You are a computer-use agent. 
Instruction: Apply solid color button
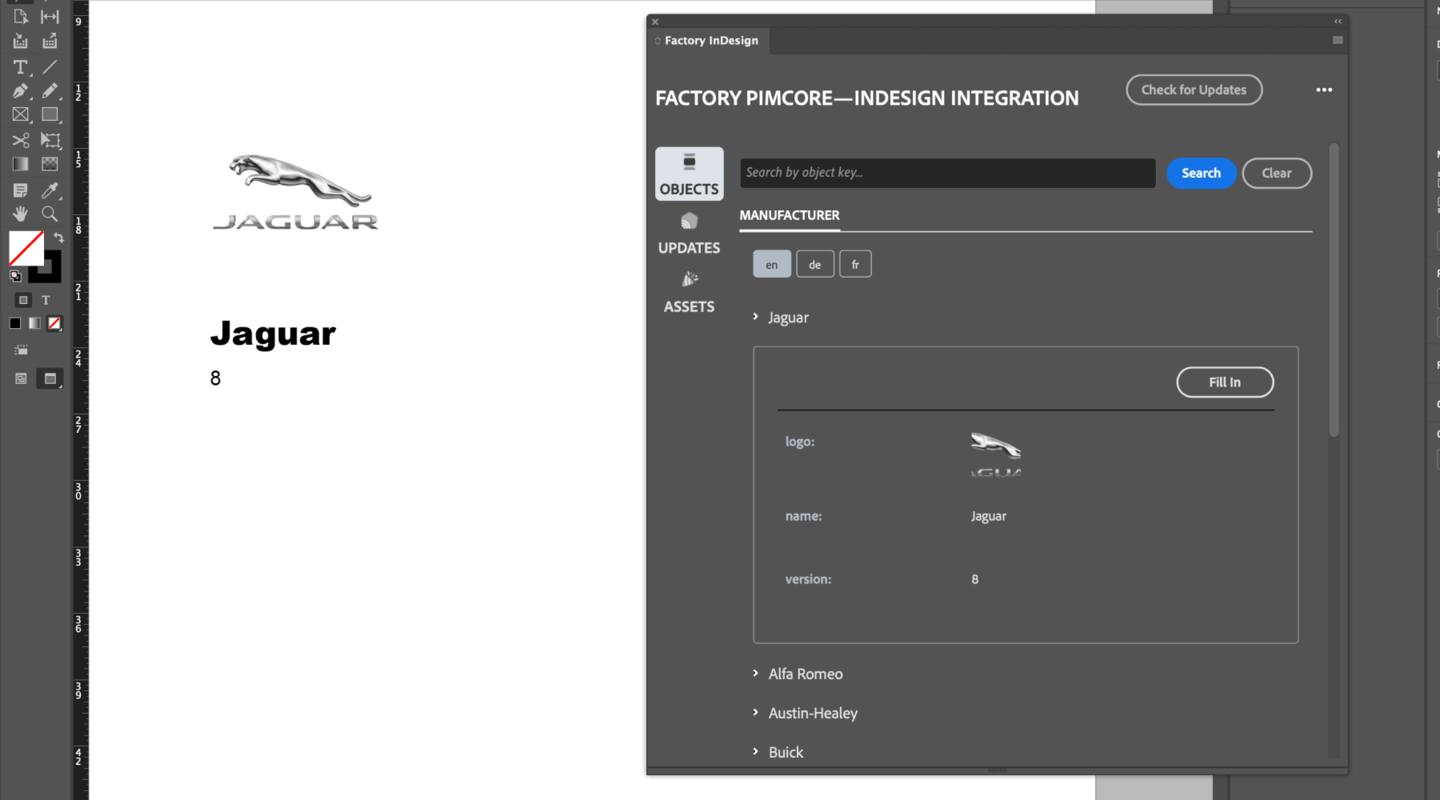pos(15,324)
